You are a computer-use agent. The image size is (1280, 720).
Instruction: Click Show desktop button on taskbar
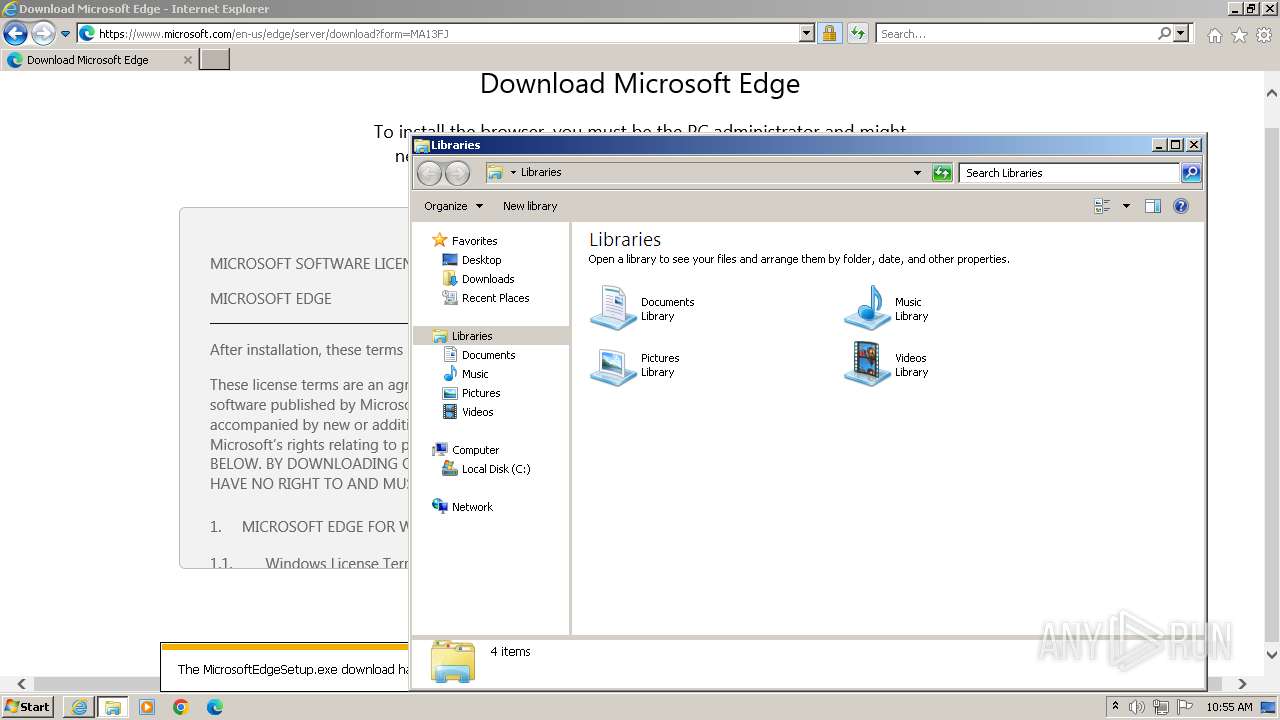click(x=1269, y=707)
